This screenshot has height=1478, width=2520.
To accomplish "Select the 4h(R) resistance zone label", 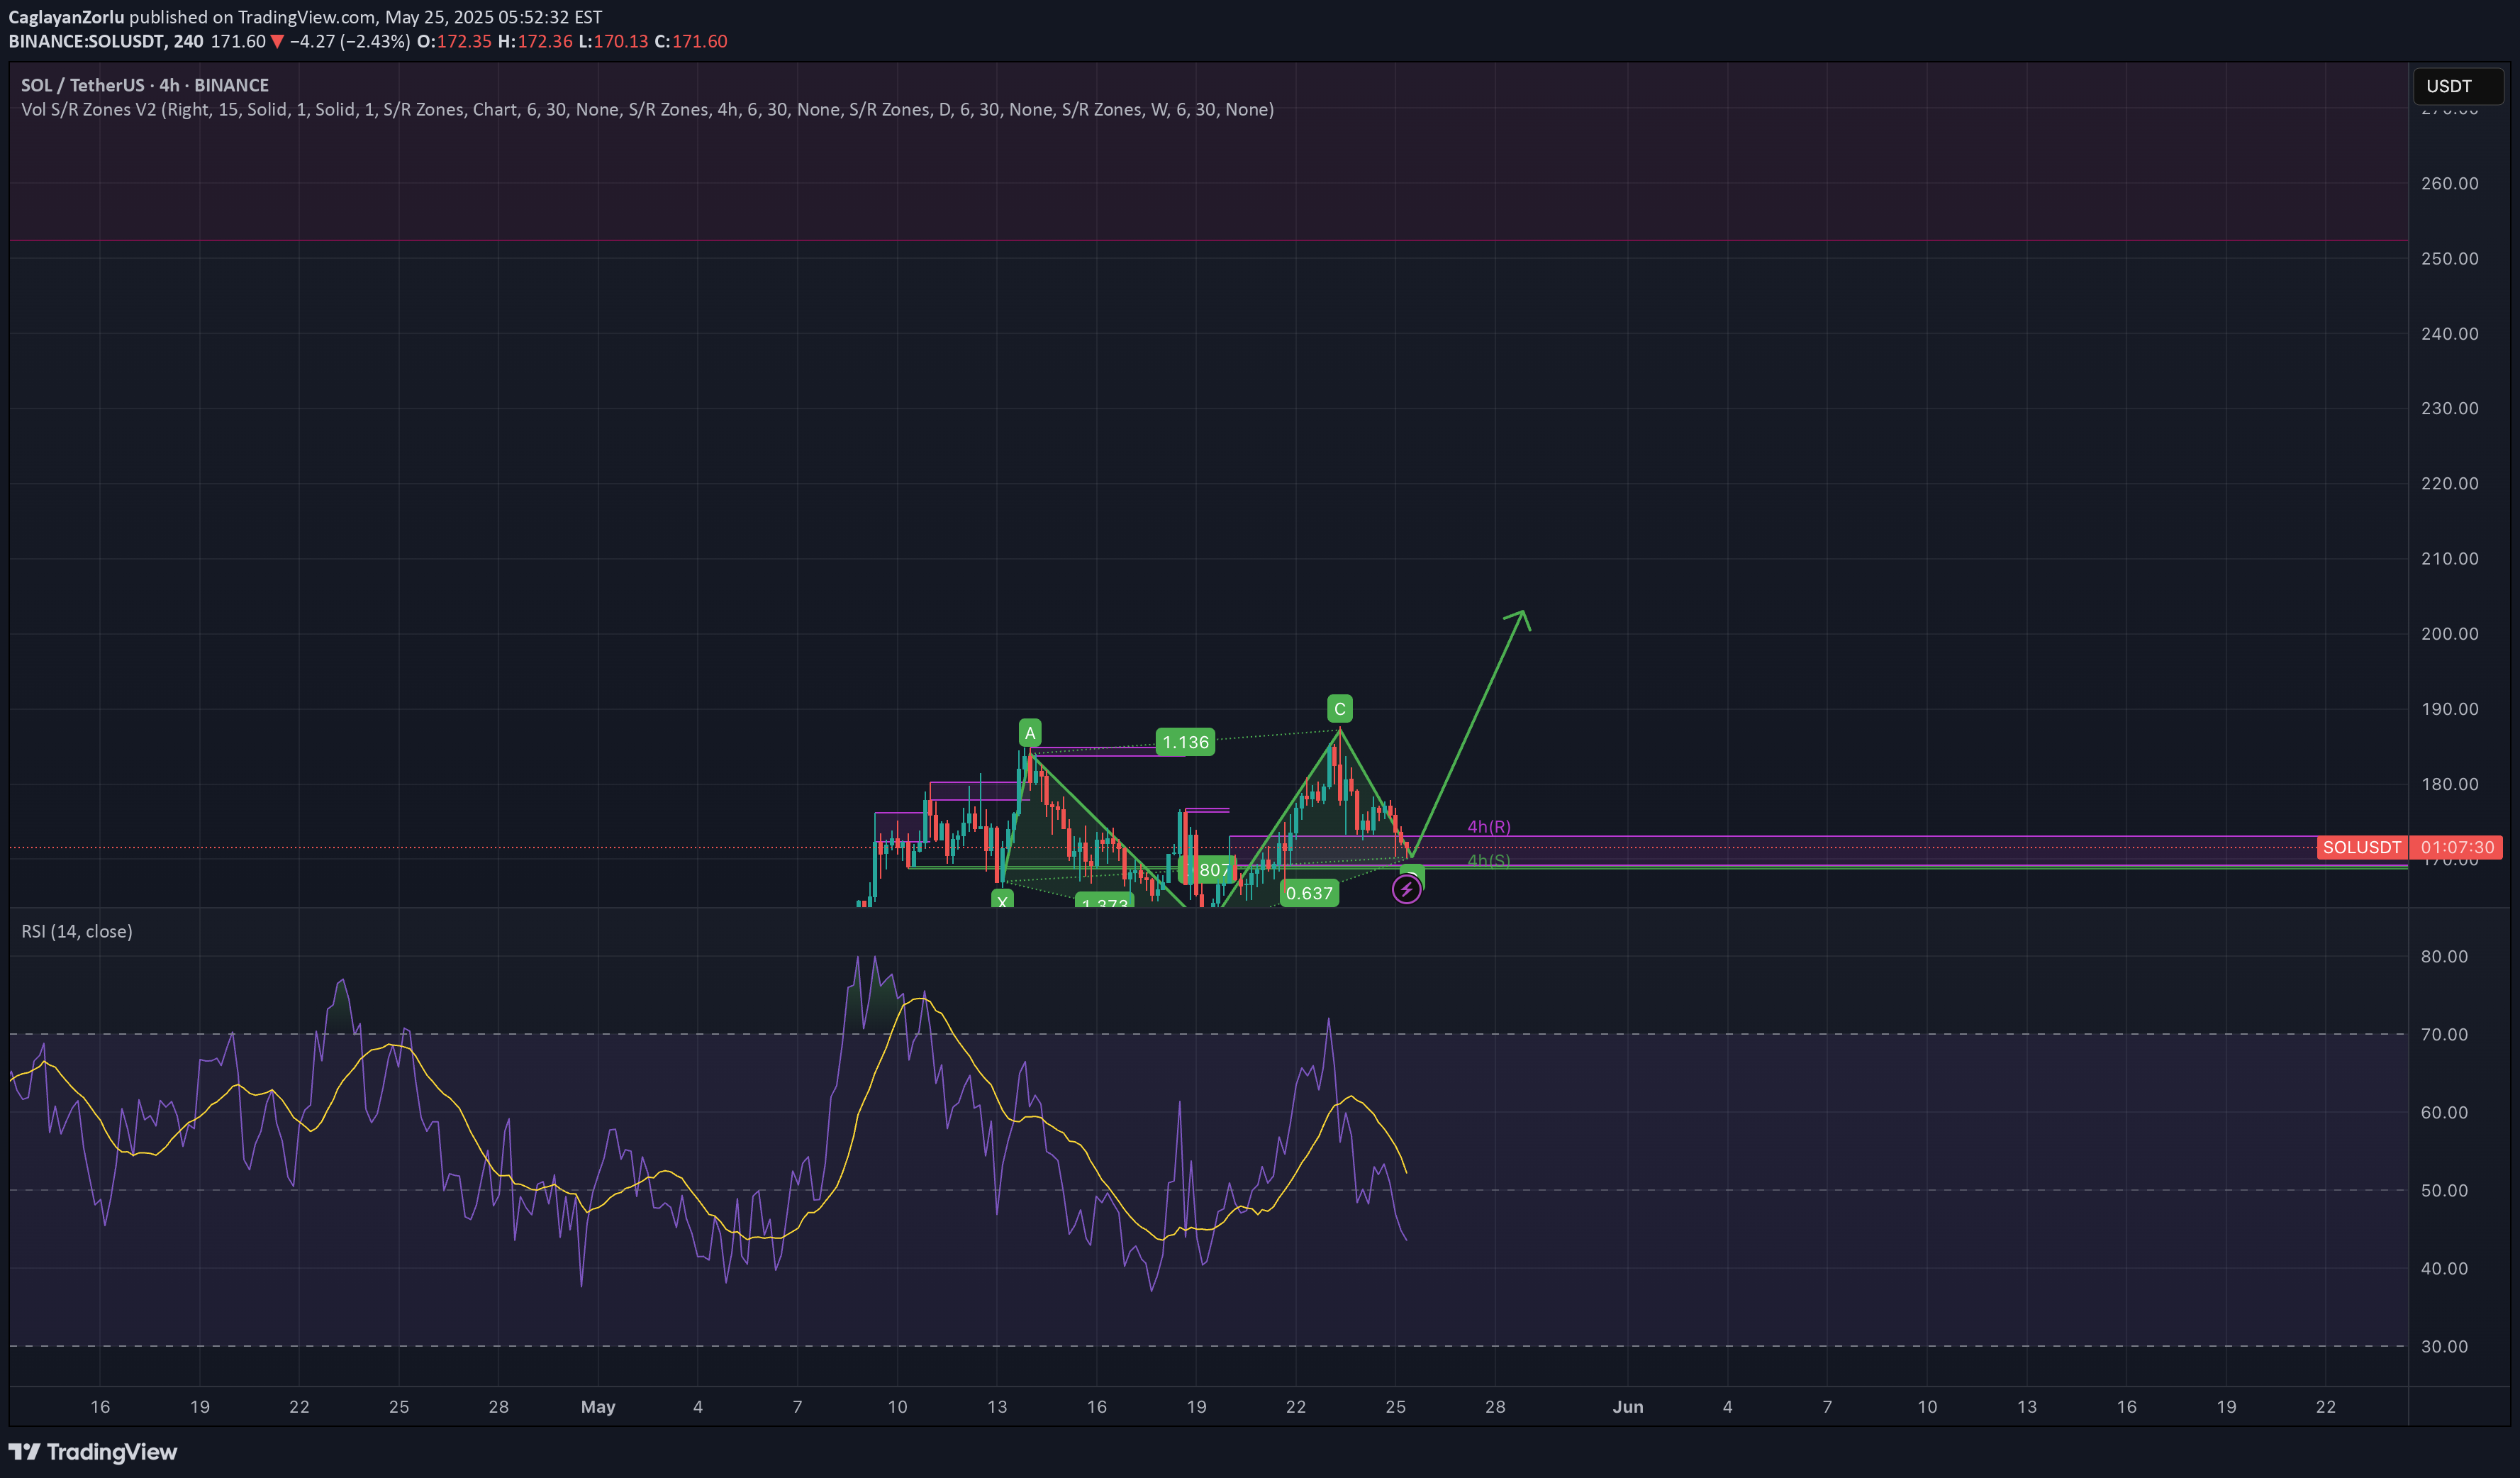I will point(1489,826).
